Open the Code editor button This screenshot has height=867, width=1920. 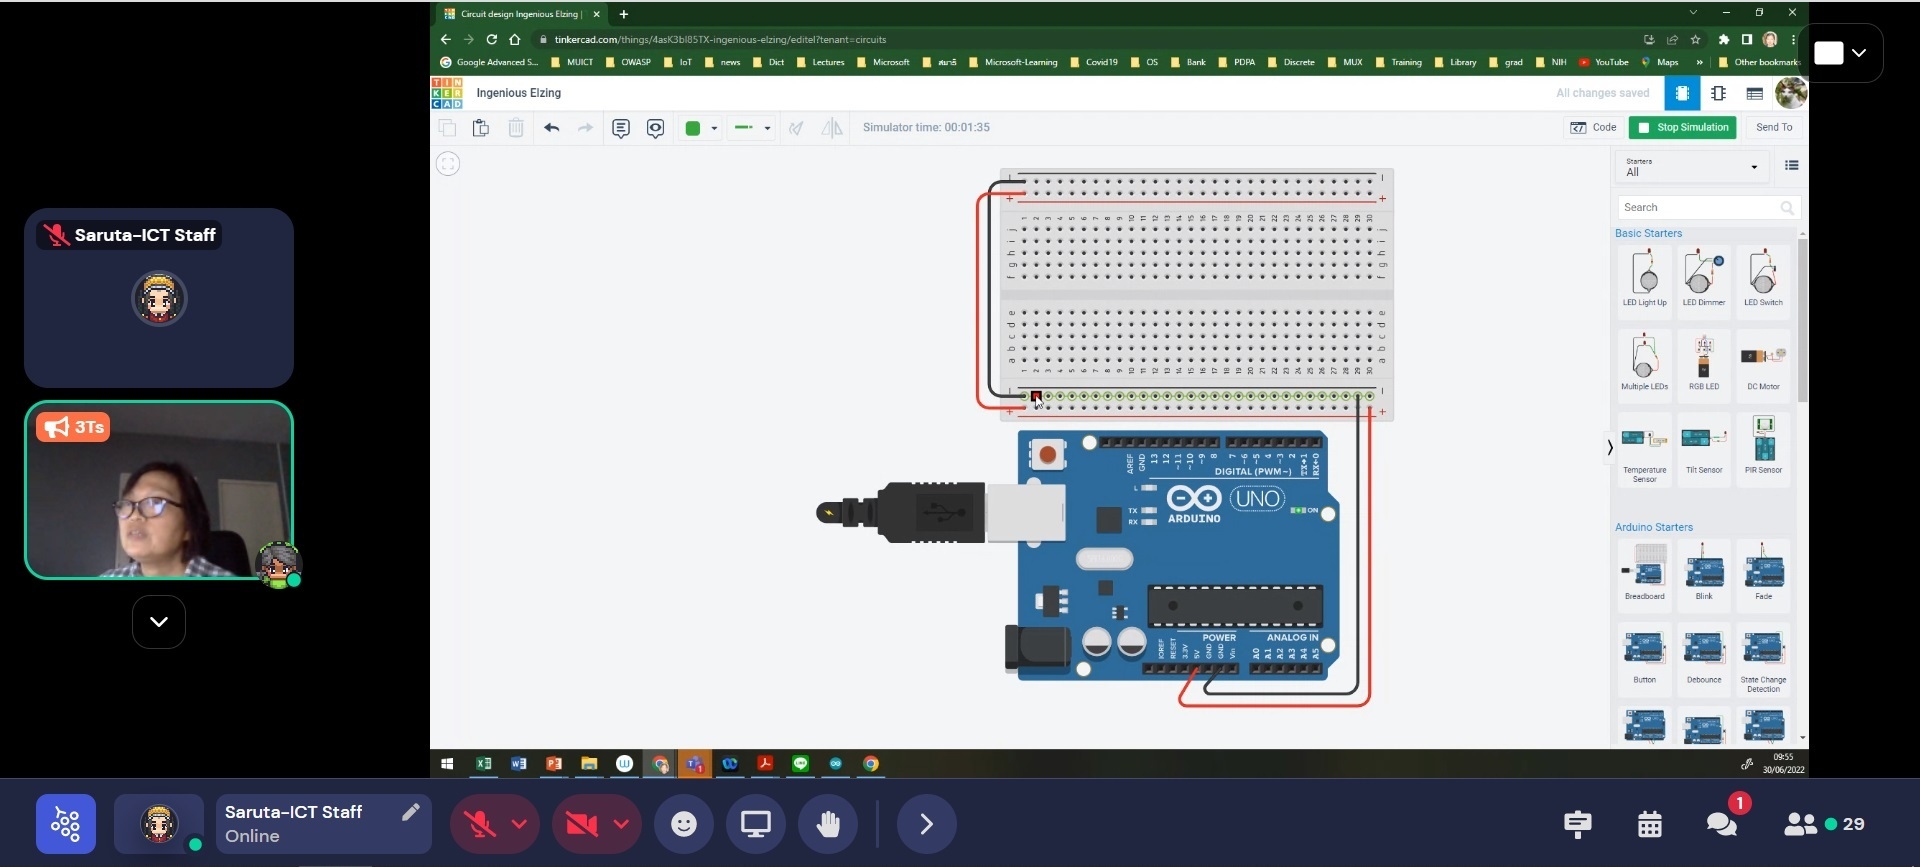click(1593, 127)
